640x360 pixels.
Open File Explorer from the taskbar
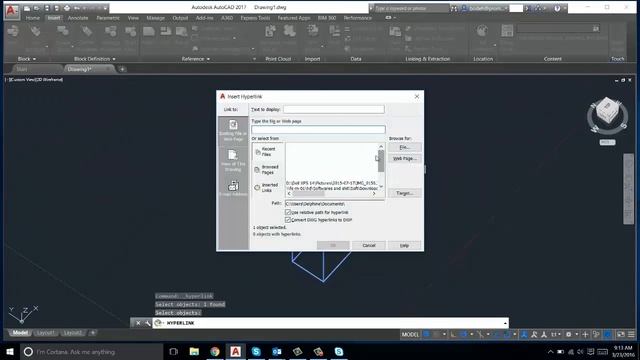coord(194,351)
